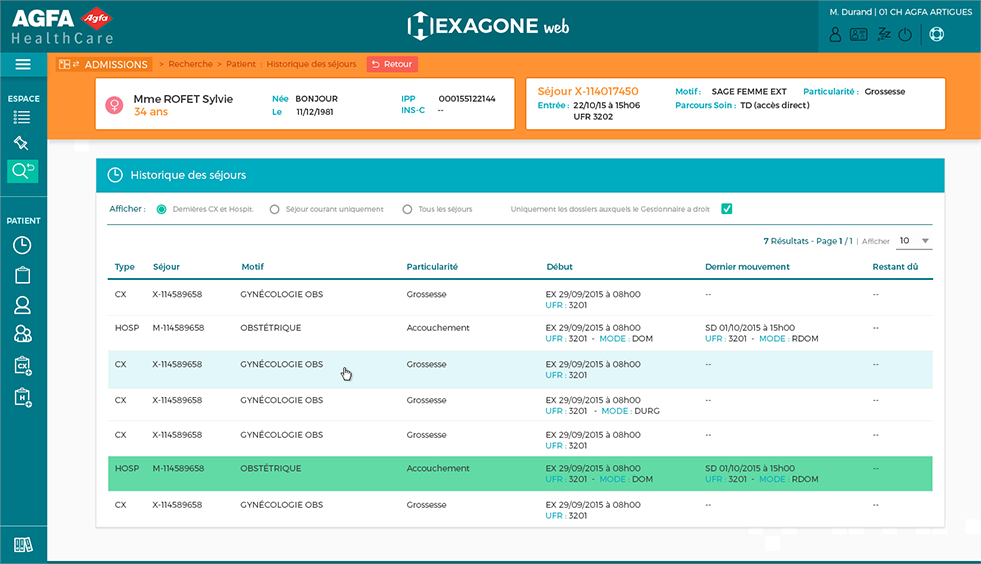Click the CX row with MODE DURG

[520, 405]
